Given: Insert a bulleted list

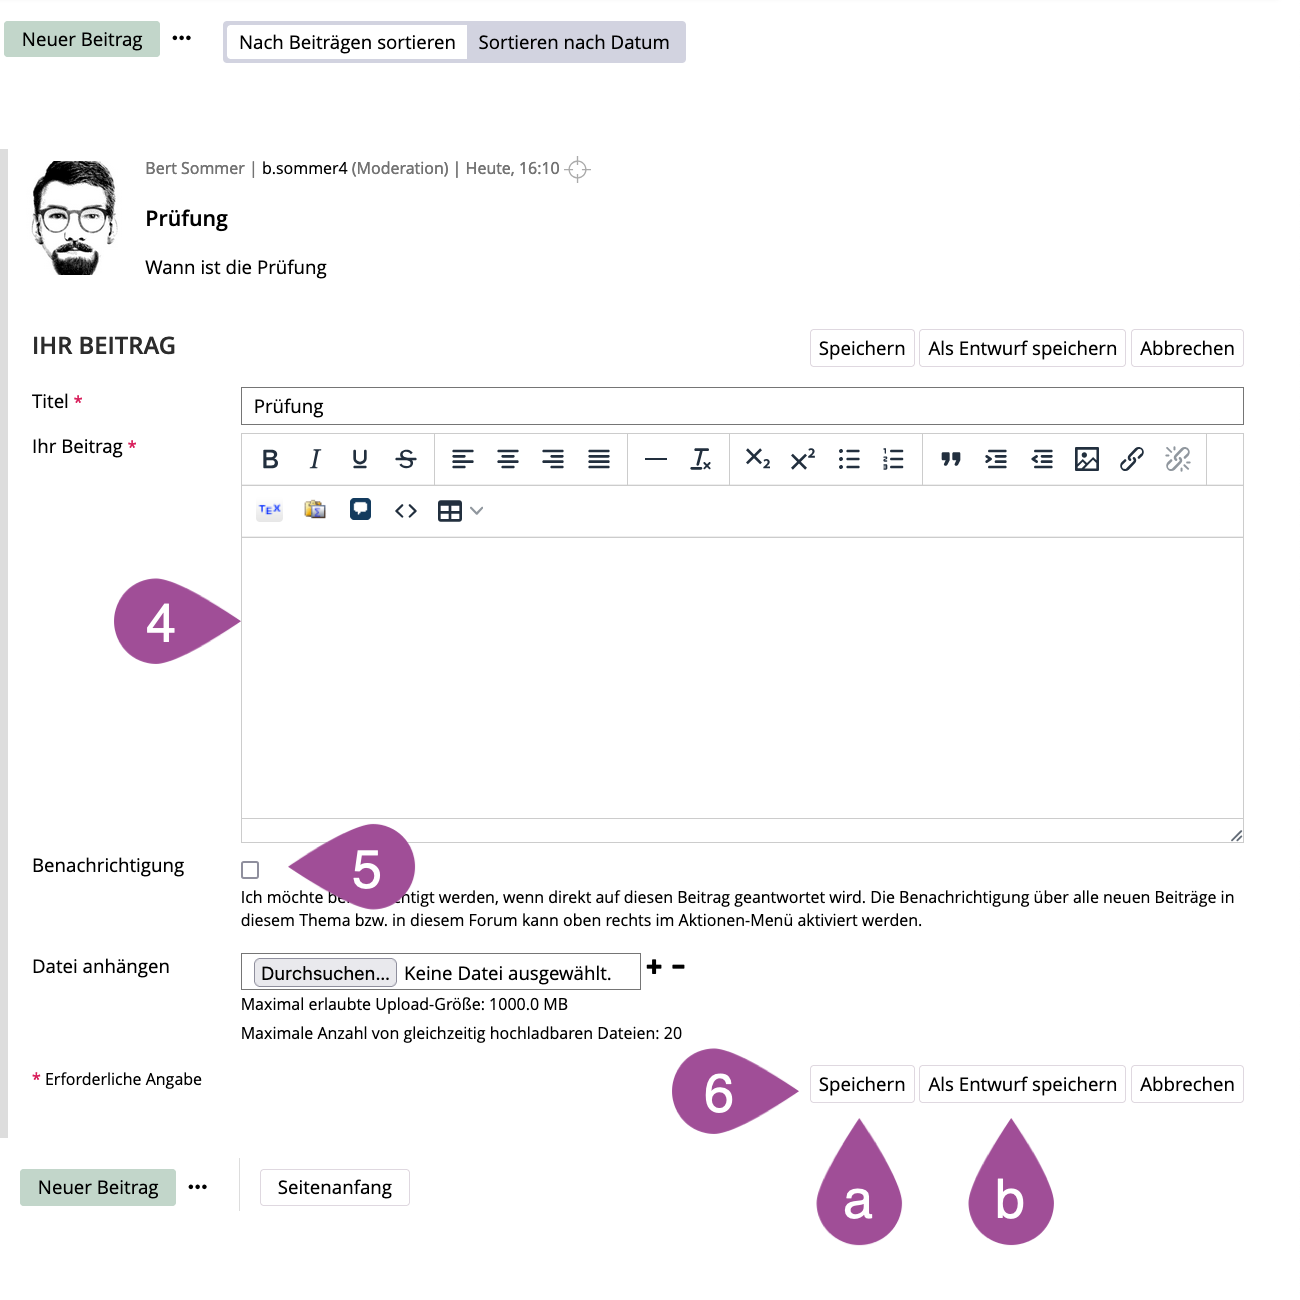Looking at the screenshot, I should point(849,459).
